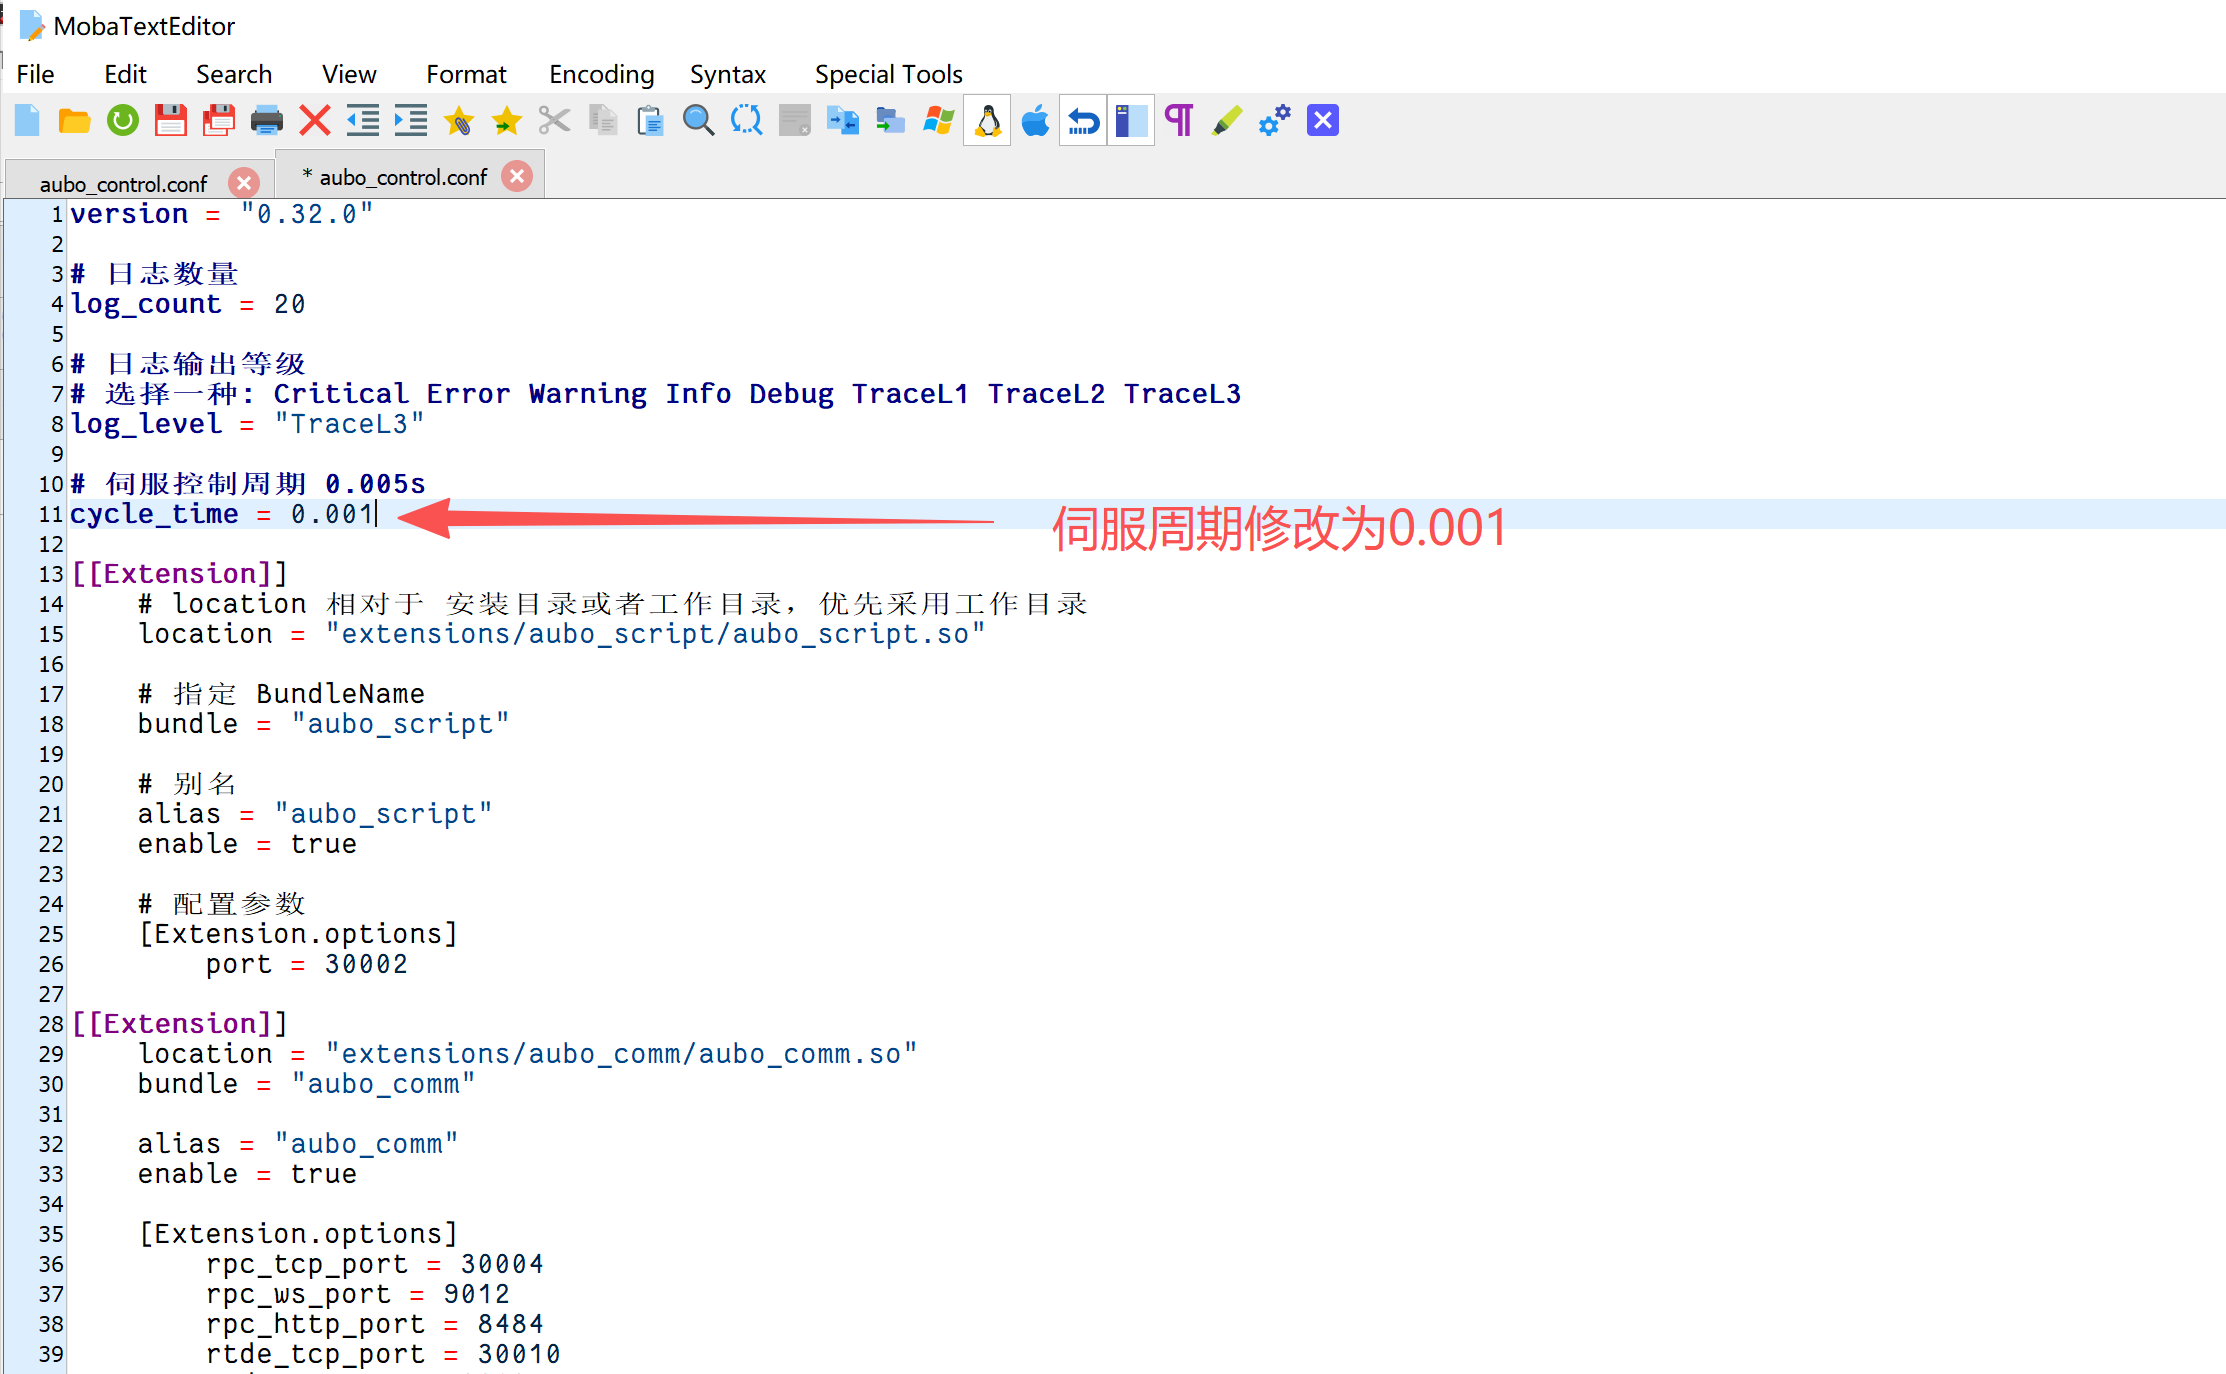Click the purple Show all characters icon
Viewport: 2226px width, 1374px height.
pyautogui.click(x=1179, y=121)
